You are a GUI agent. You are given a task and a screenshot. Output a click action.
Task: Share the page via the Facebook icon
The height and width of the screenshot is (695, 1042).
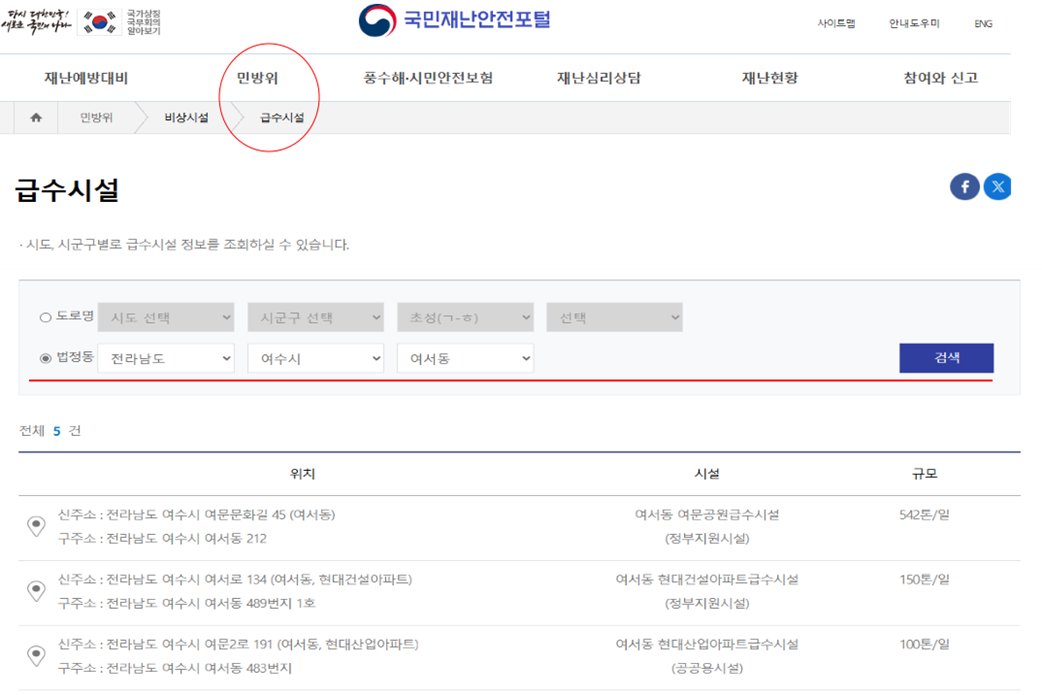tap(964, 186)
